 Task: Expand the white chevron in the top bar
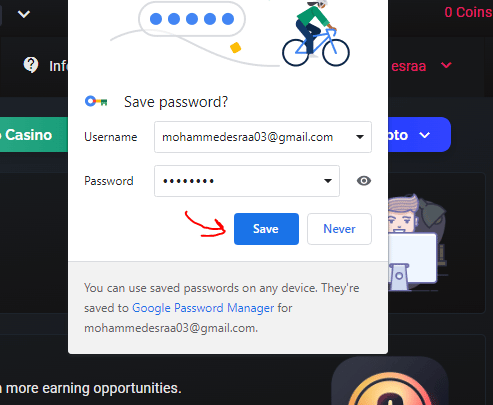[24, 14]
